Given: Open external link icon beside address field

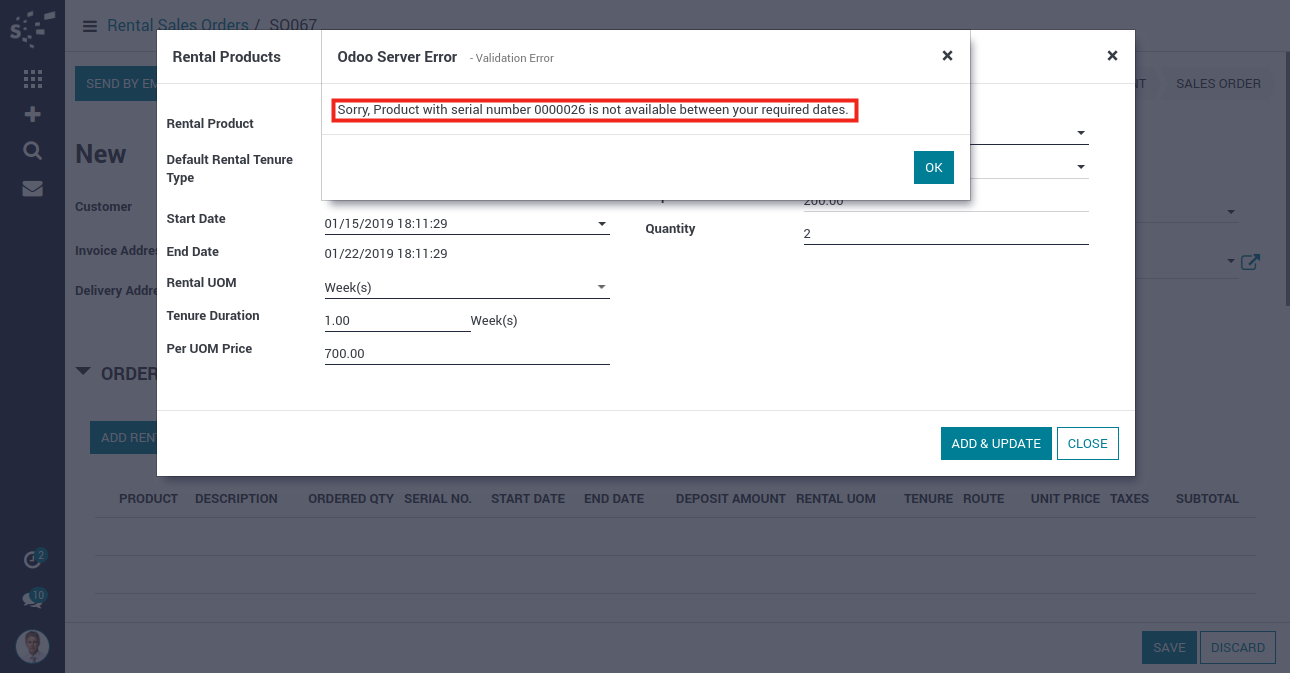Looking at the screenshot, I should (x=1250, y=262).
